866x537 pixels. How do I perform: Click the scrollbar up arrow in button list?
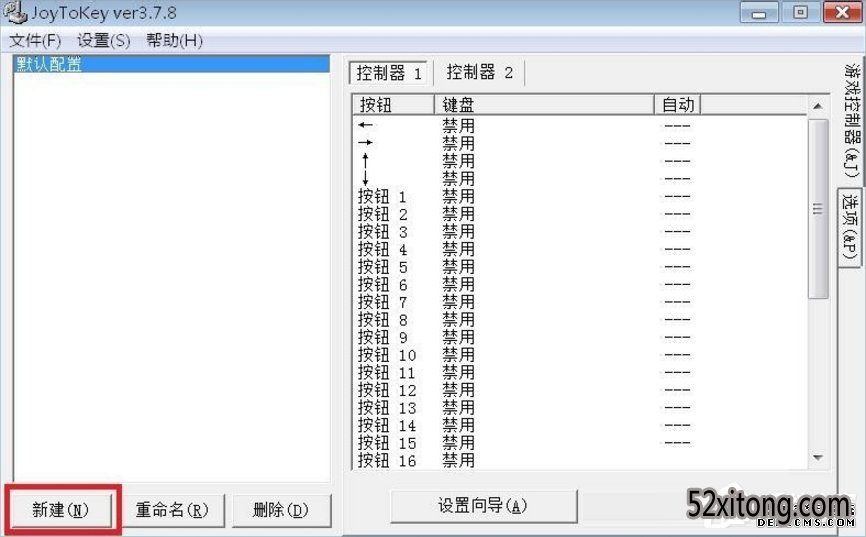tap(818, 106)
